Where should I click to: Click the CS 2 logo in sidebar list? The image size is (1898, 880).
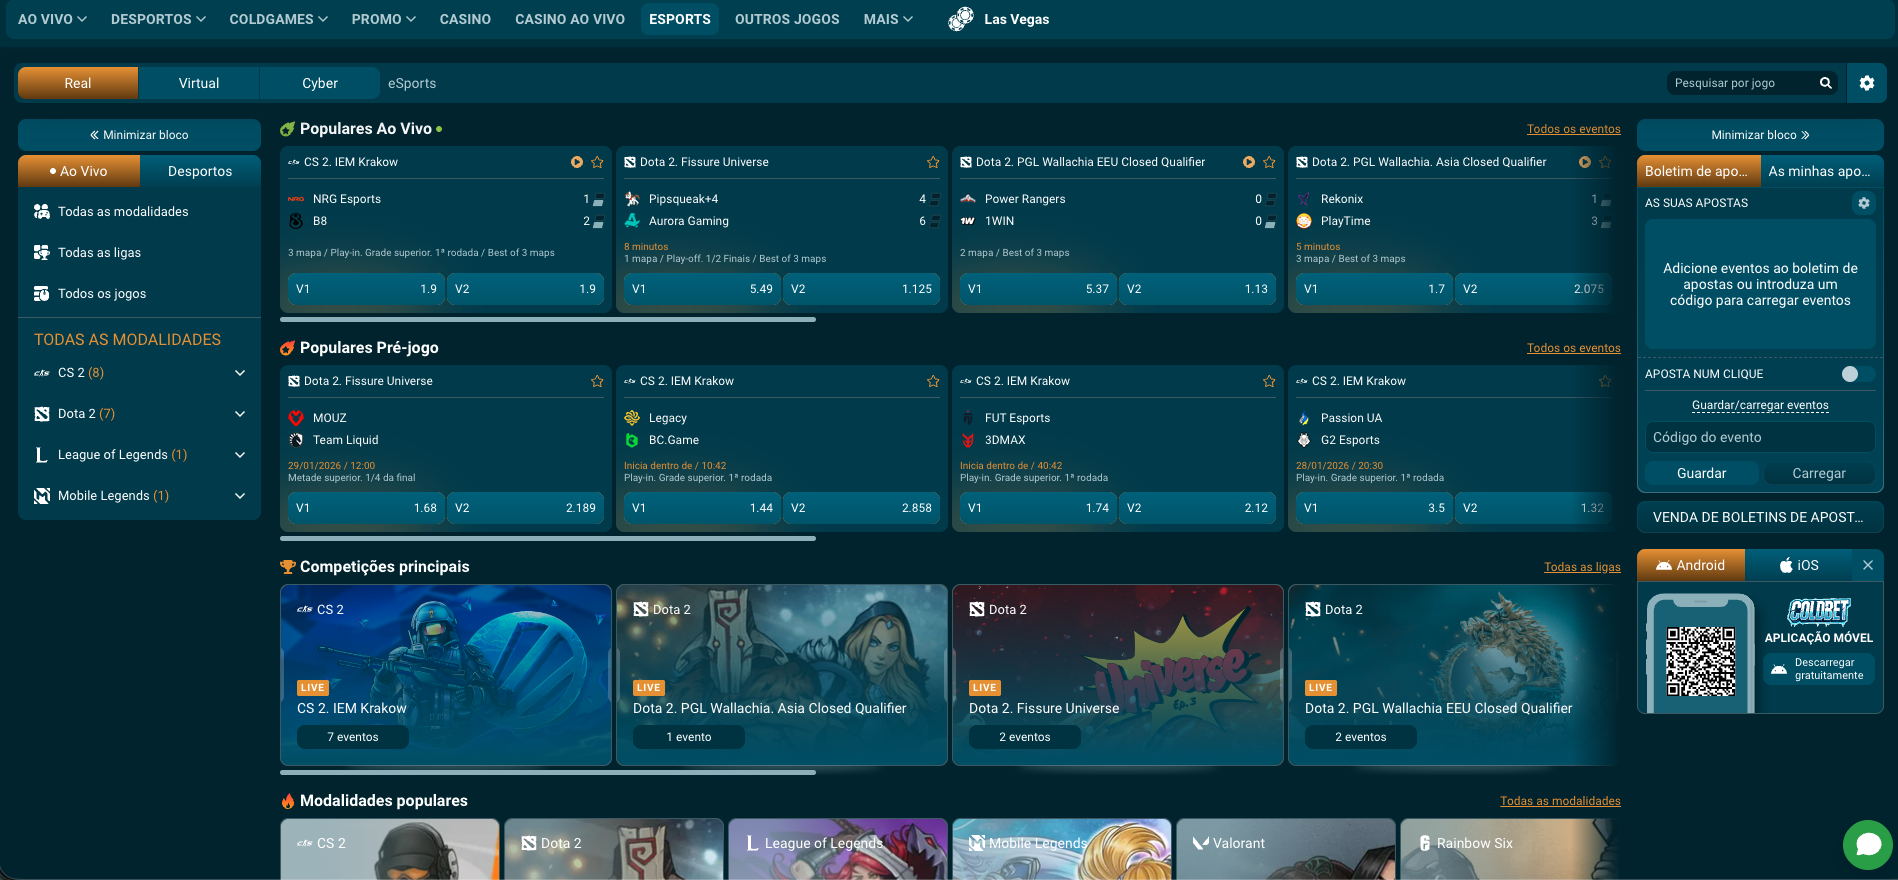point(42,373)
